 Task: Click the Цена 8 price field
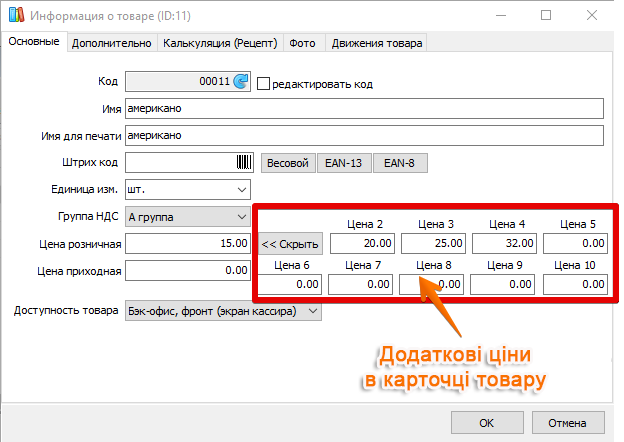click(431, 284)
